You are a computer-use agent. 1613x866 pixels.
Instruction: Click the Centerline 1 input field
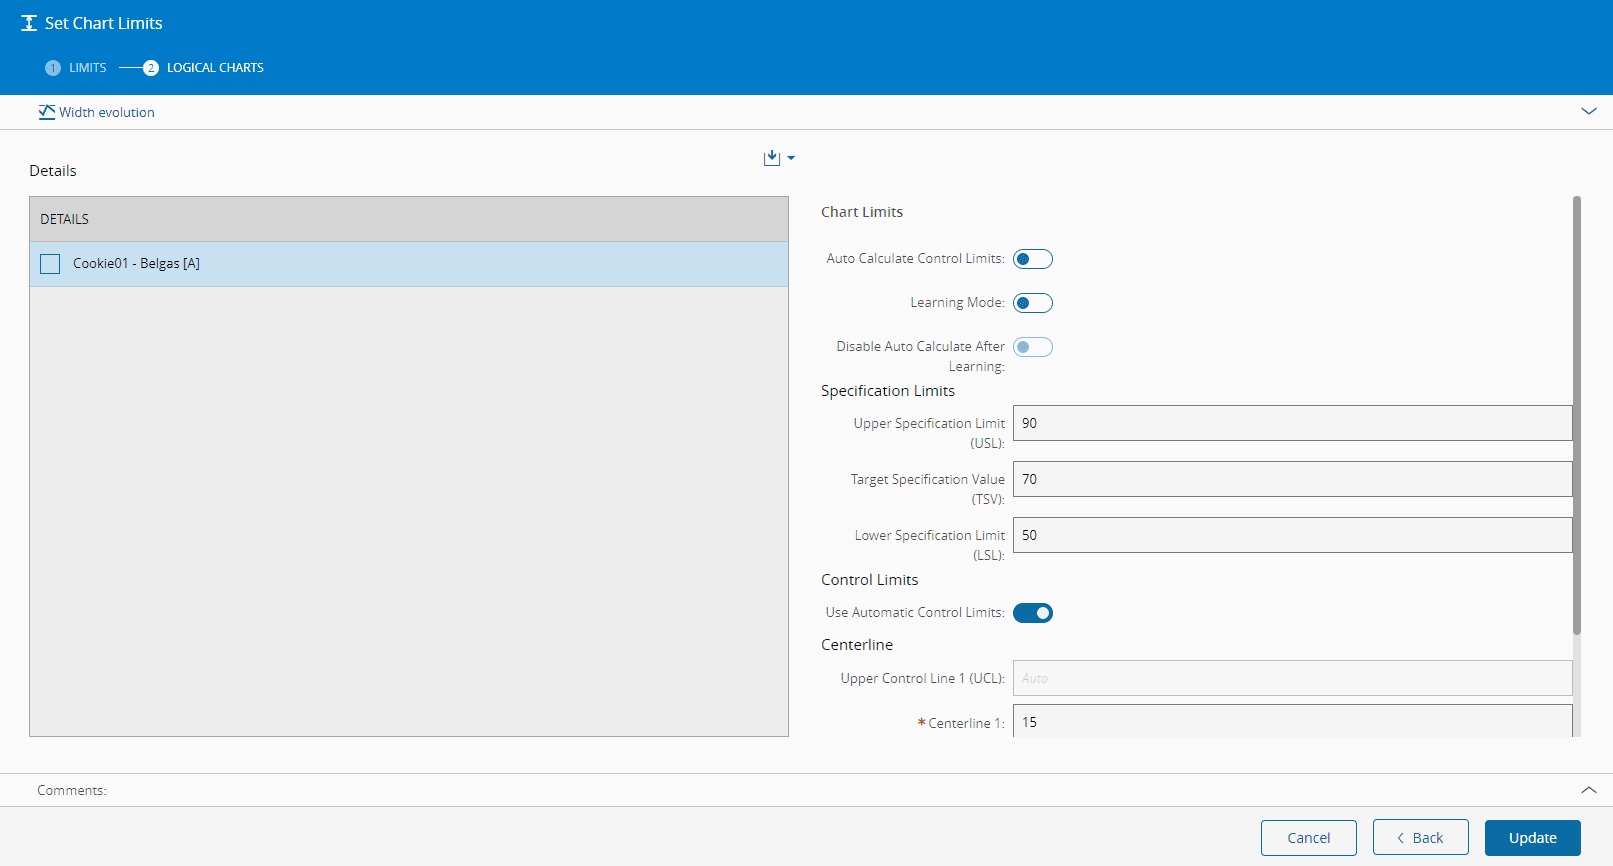[x=1291, y=722]
